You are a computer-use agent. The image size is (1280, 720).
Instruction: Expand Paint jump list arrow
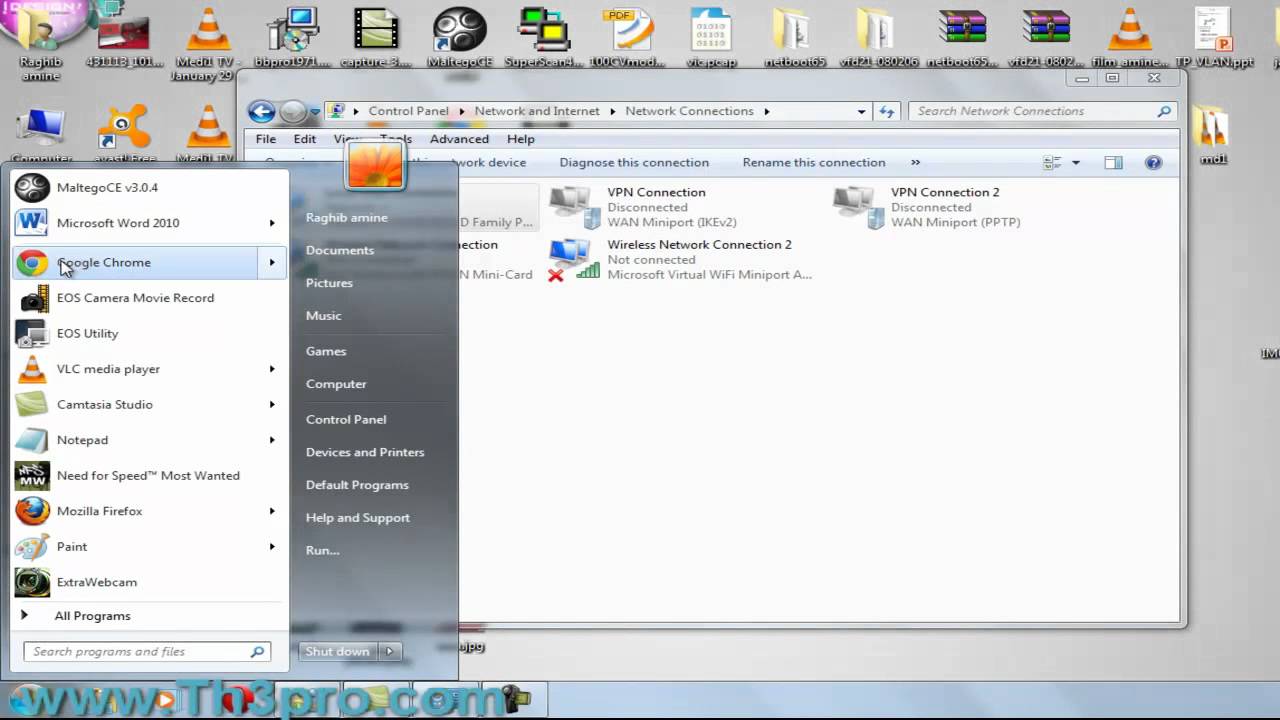tap(272, 546)
